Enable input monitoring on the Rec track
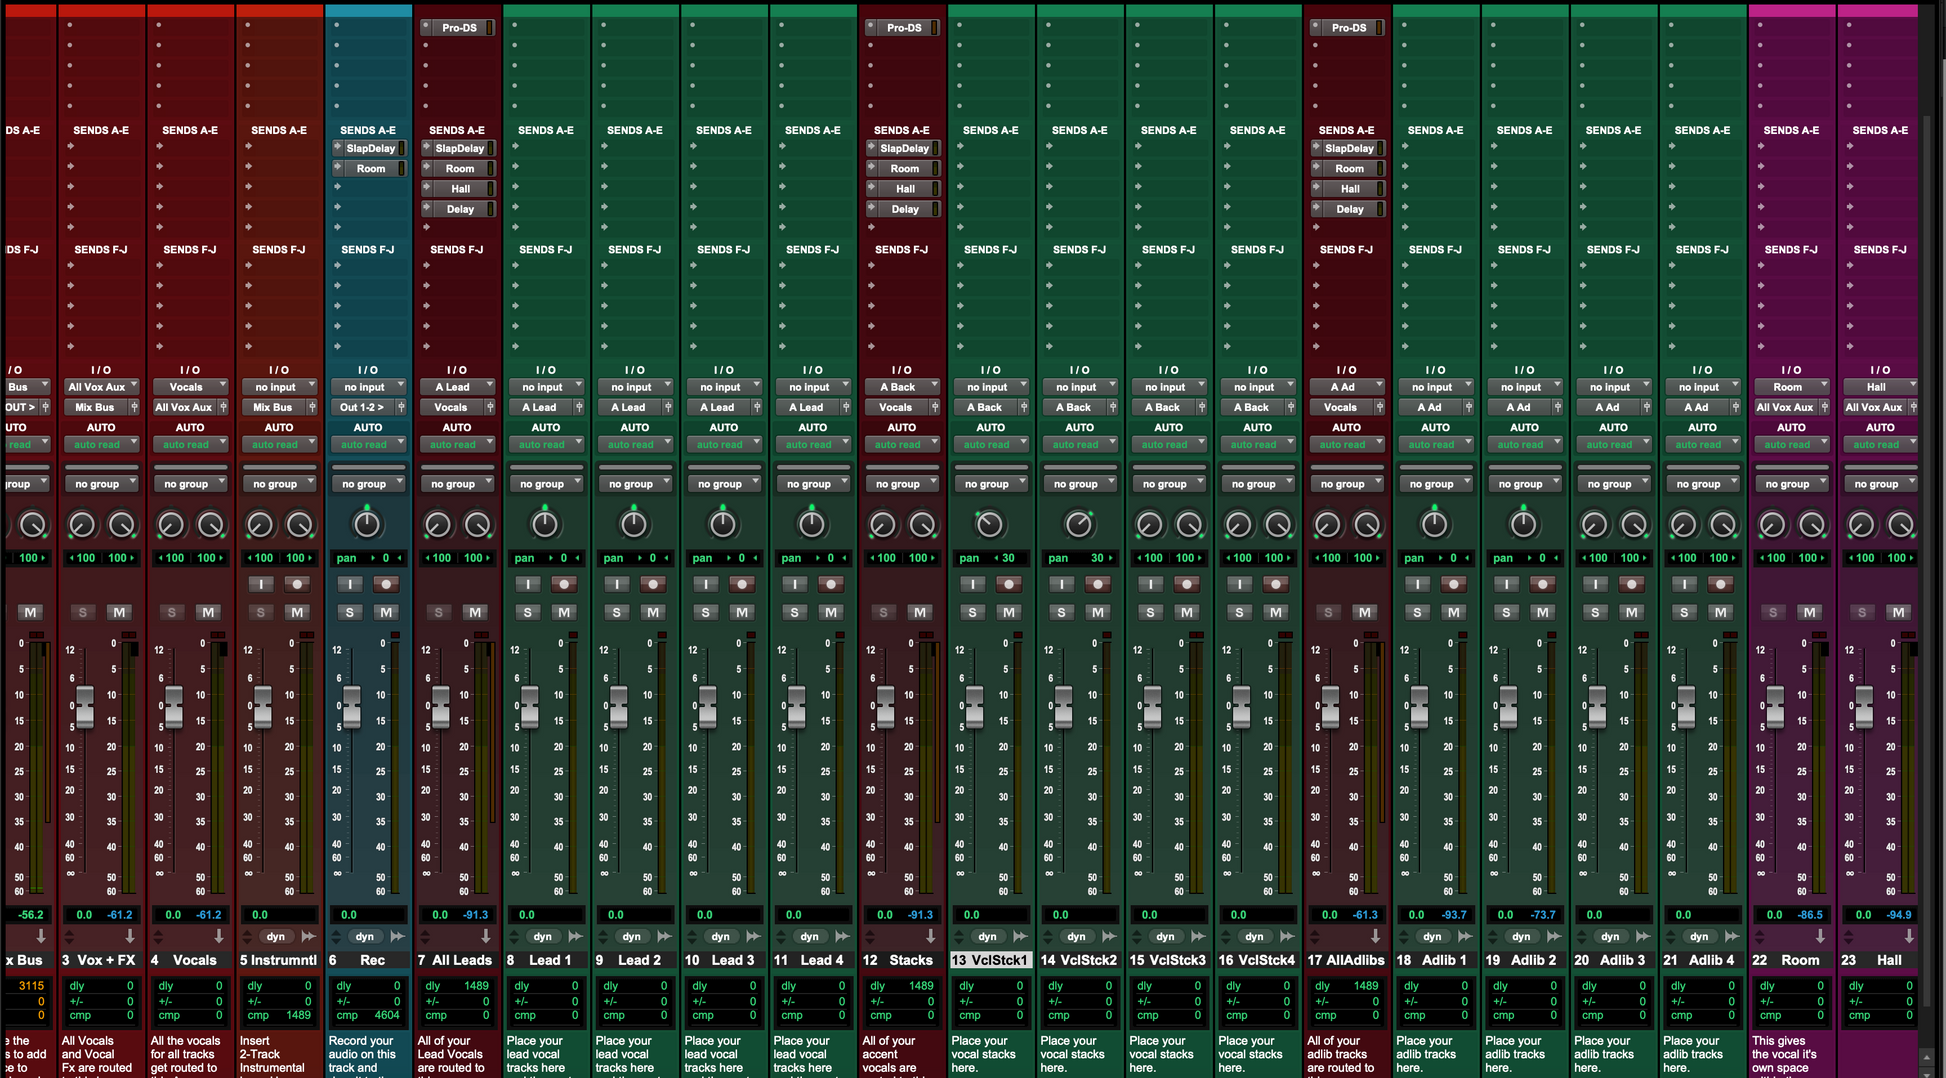Screen dimensions: 1946x1078 click(x=349, y=584)
